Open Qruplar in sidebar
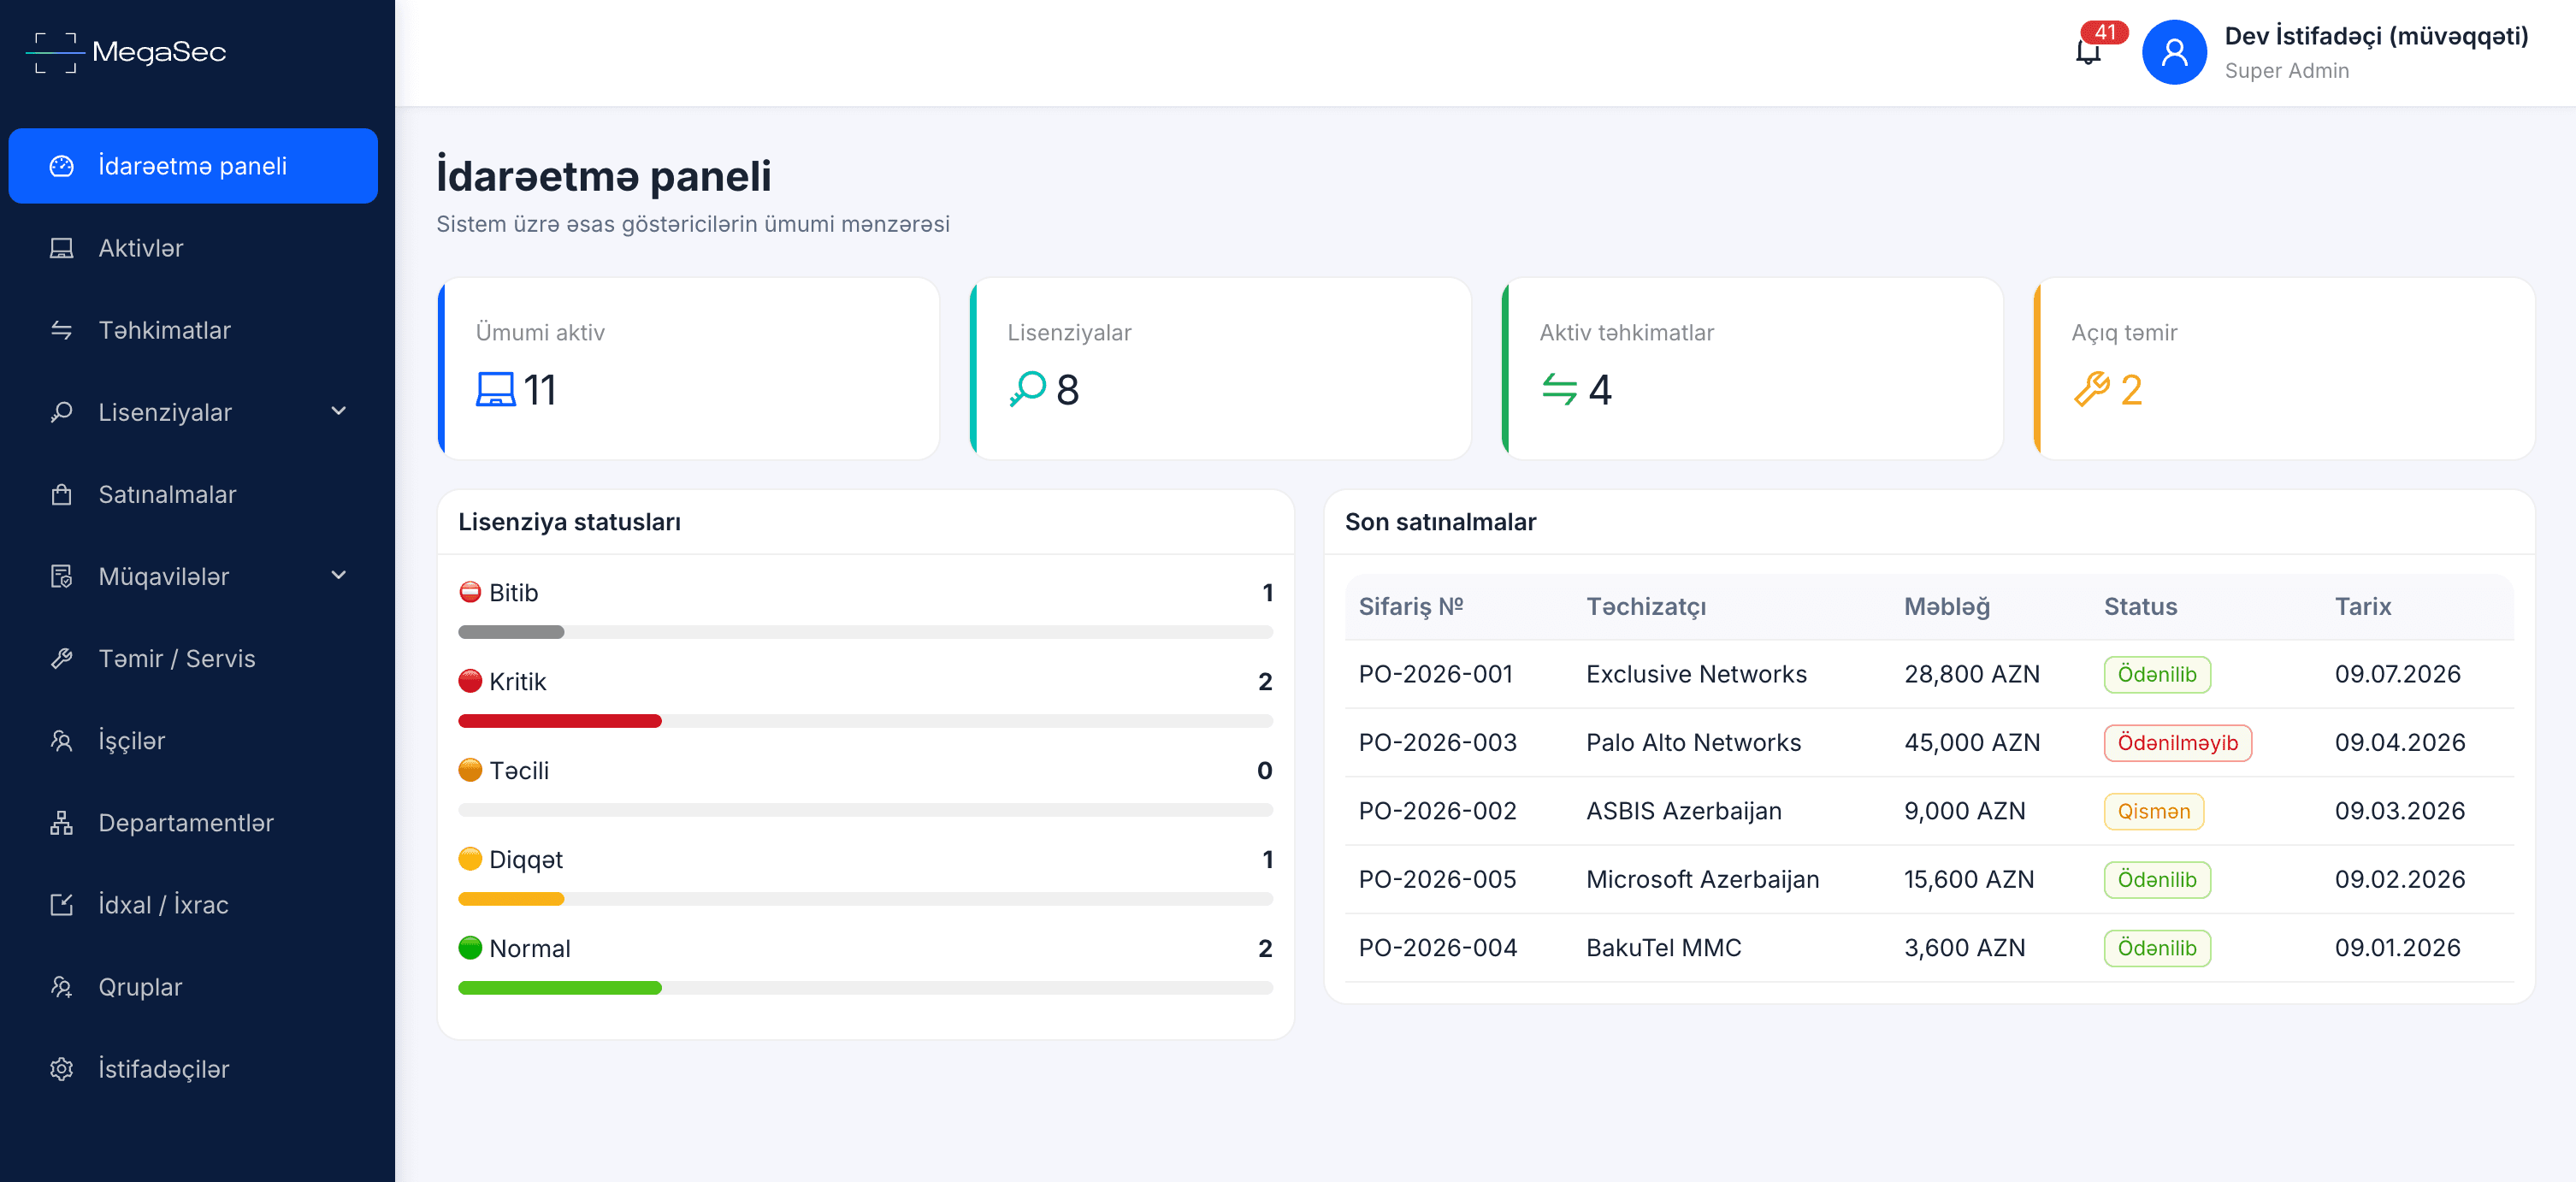The height and width of the screenshot is (1182, 2576). [193, 986]
